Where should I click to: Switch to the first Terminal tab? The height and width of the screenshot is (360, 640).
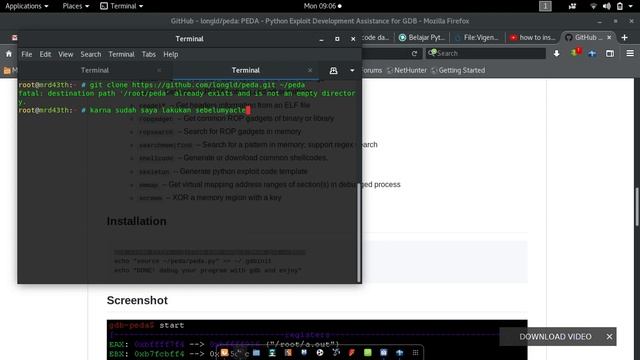95,70
